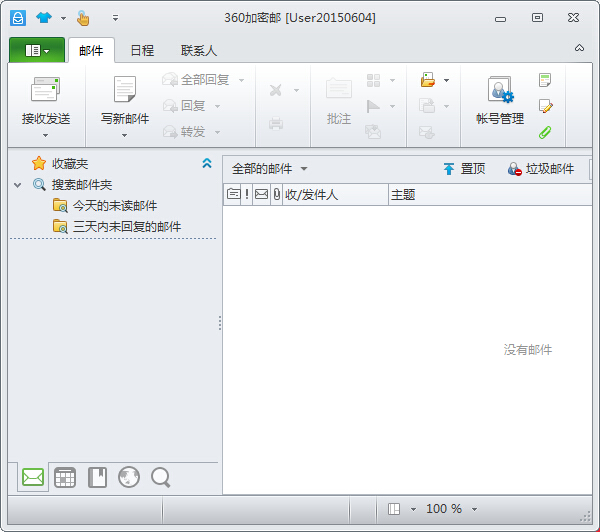Open the skin icon dropdown arrow
Screen dimensions: 600x532
point(64,18)
